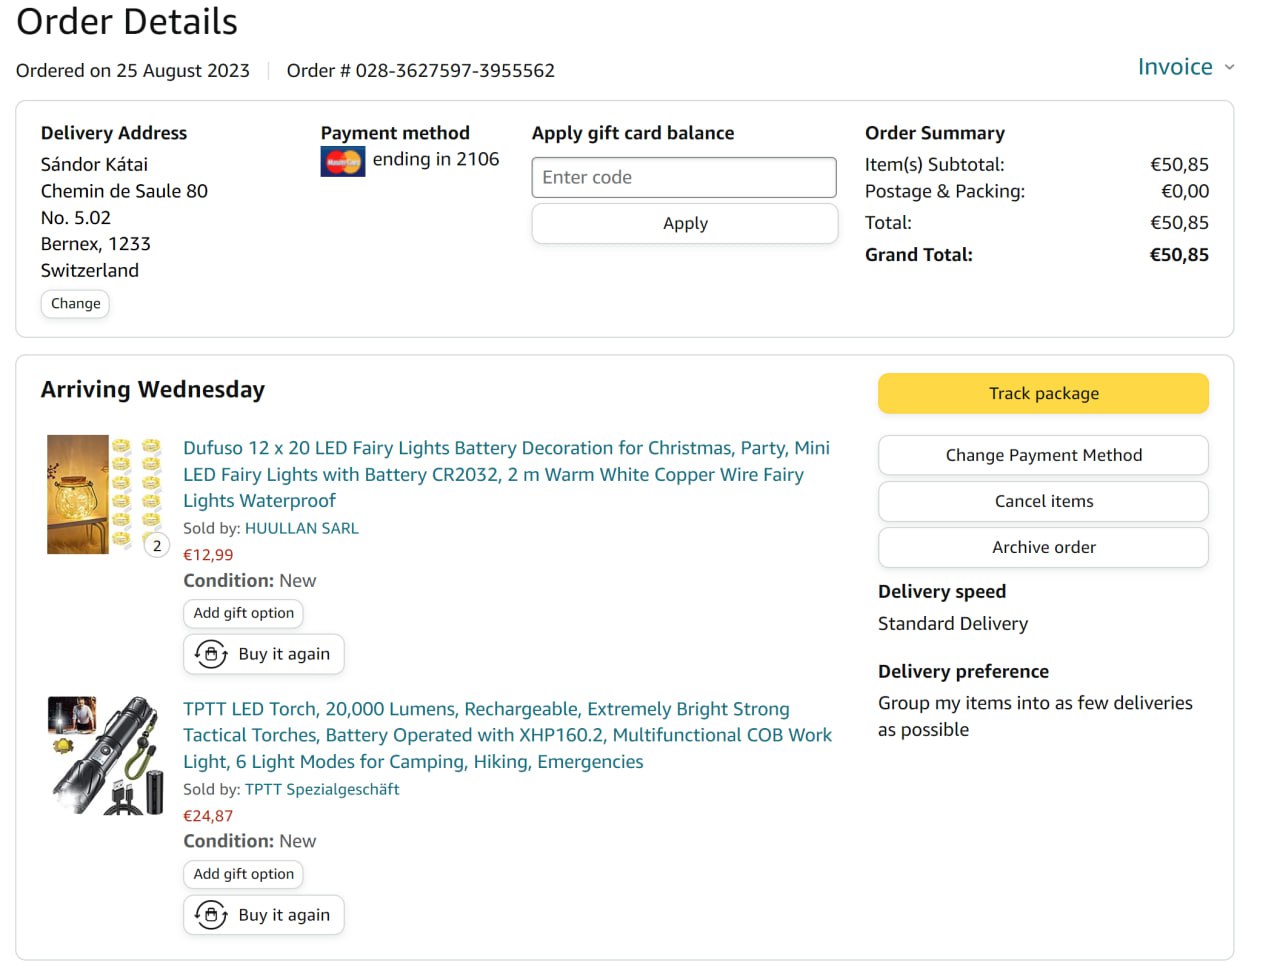Apply the gift card balance
Screen dimensions: 1280x963
[x=684, y=224]
